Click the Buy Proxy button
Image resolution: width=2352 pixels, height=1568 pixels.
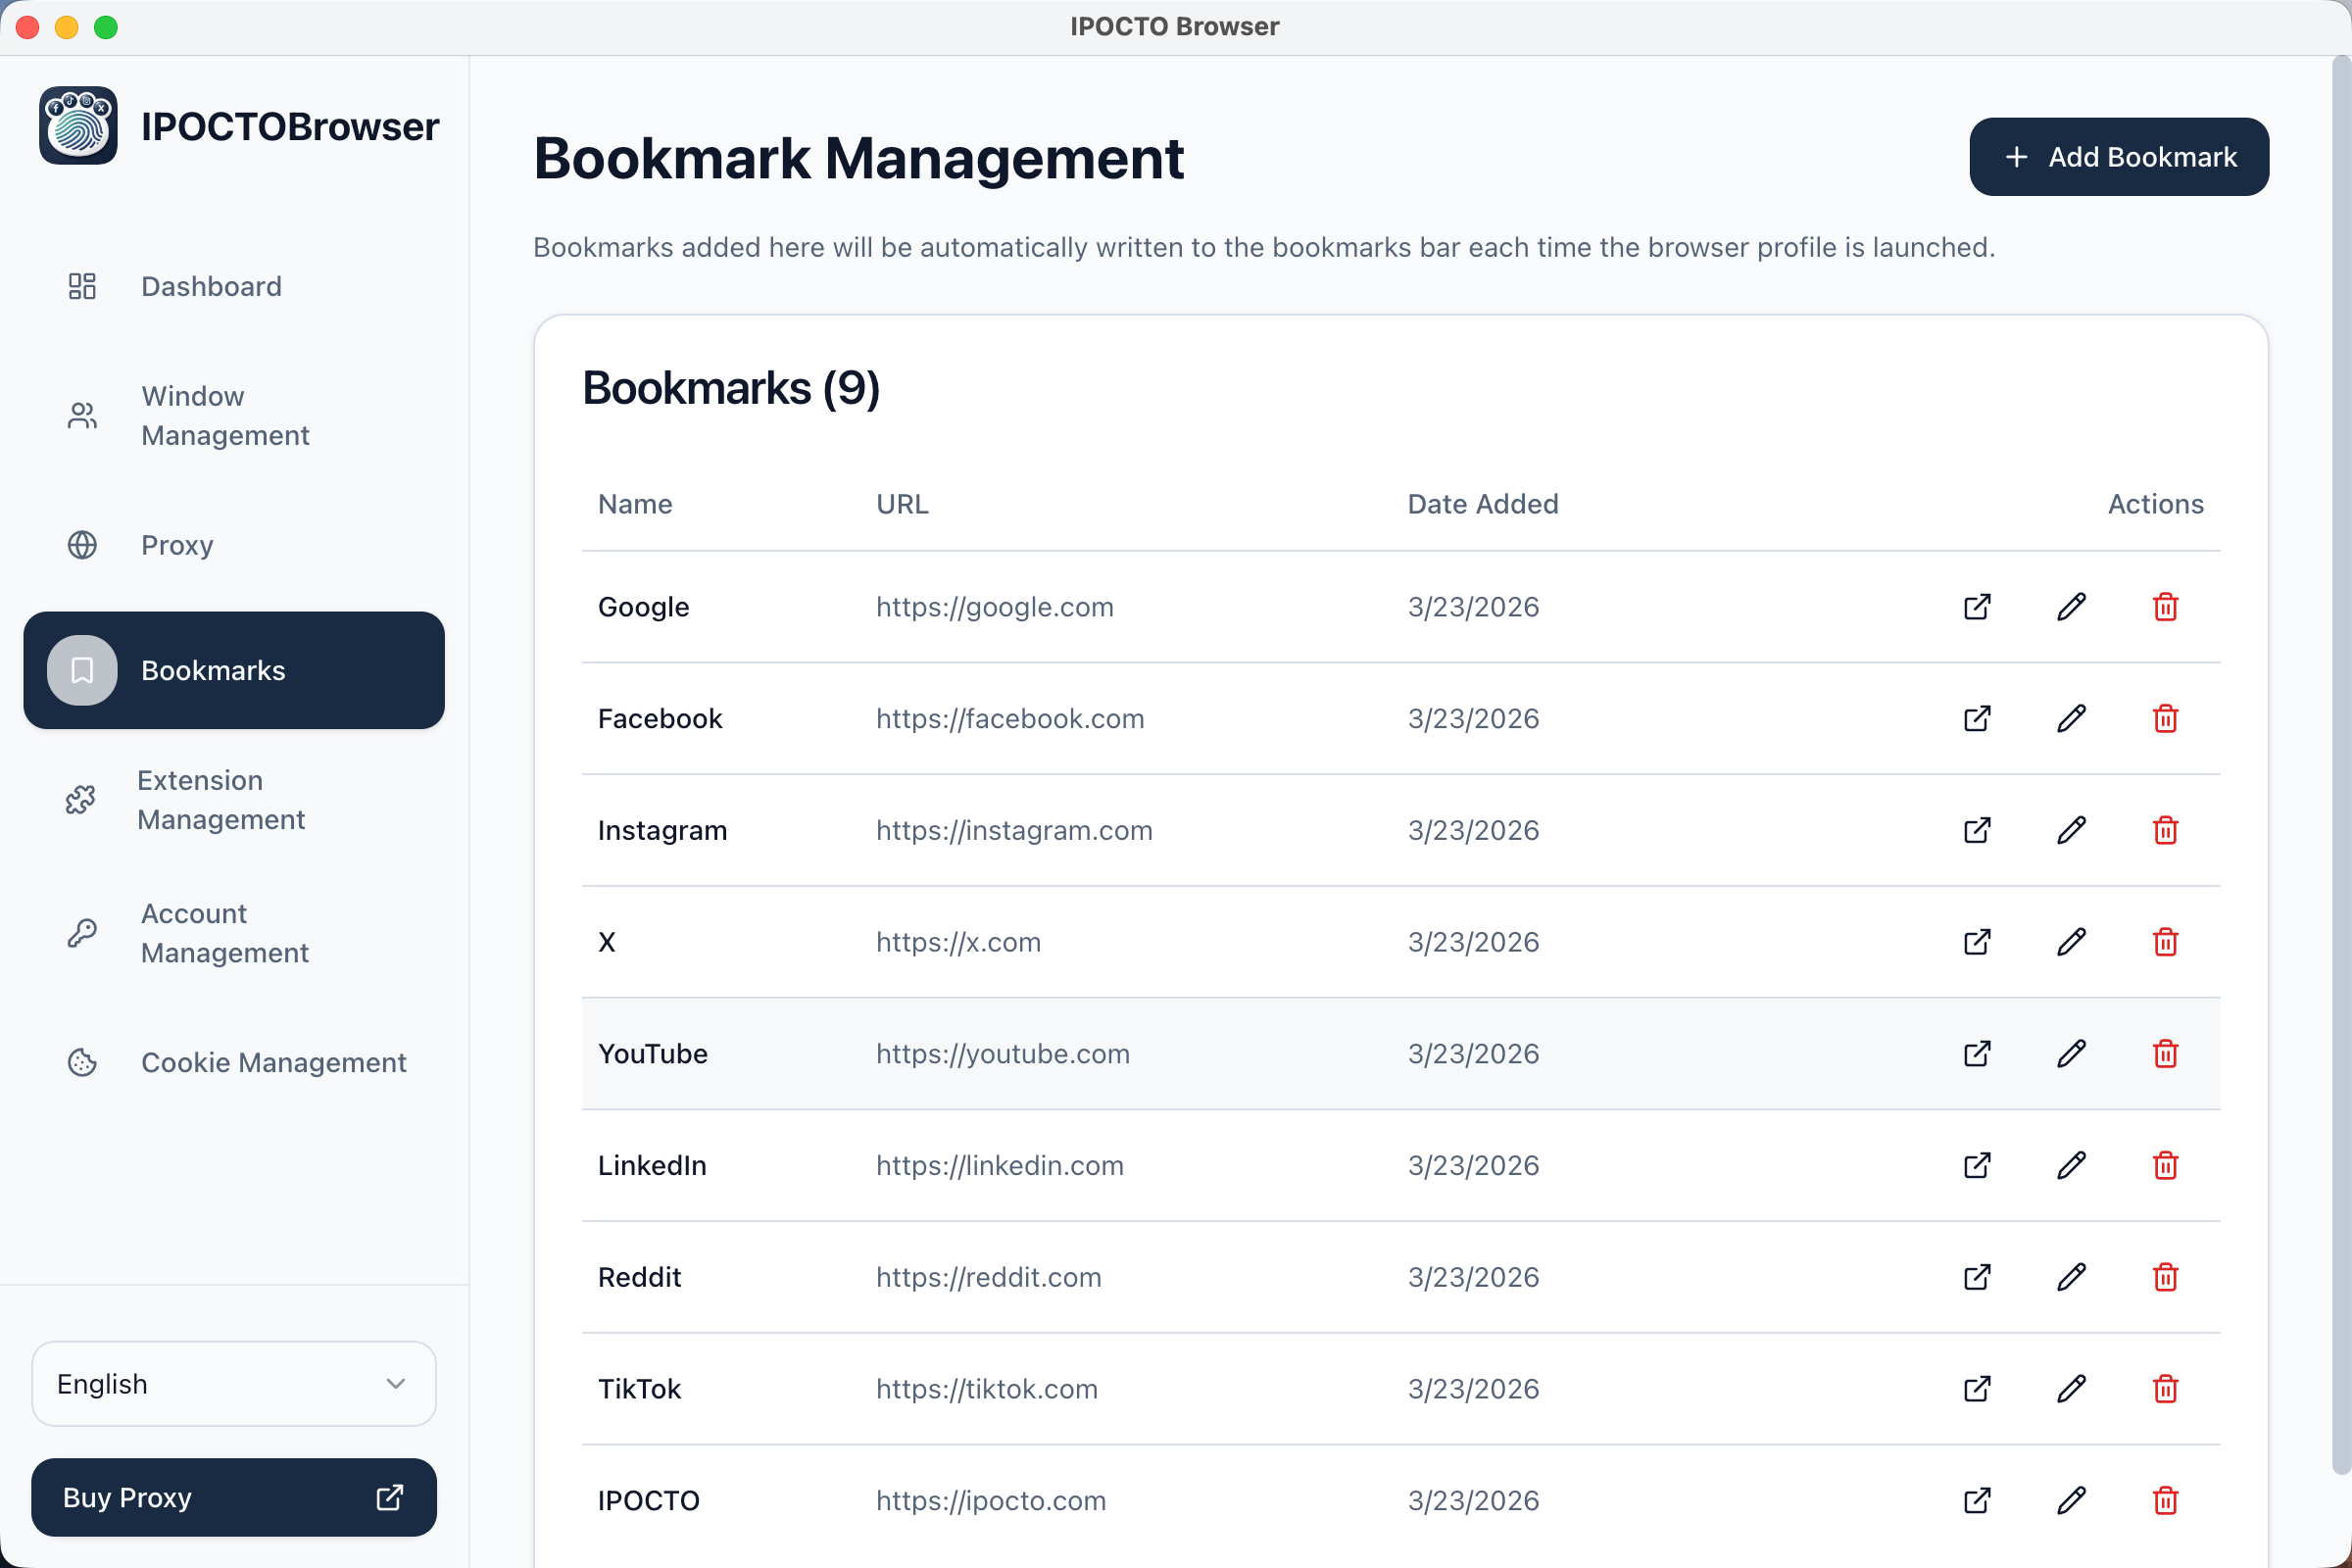pyautogui.click(x=234, y=1498)
